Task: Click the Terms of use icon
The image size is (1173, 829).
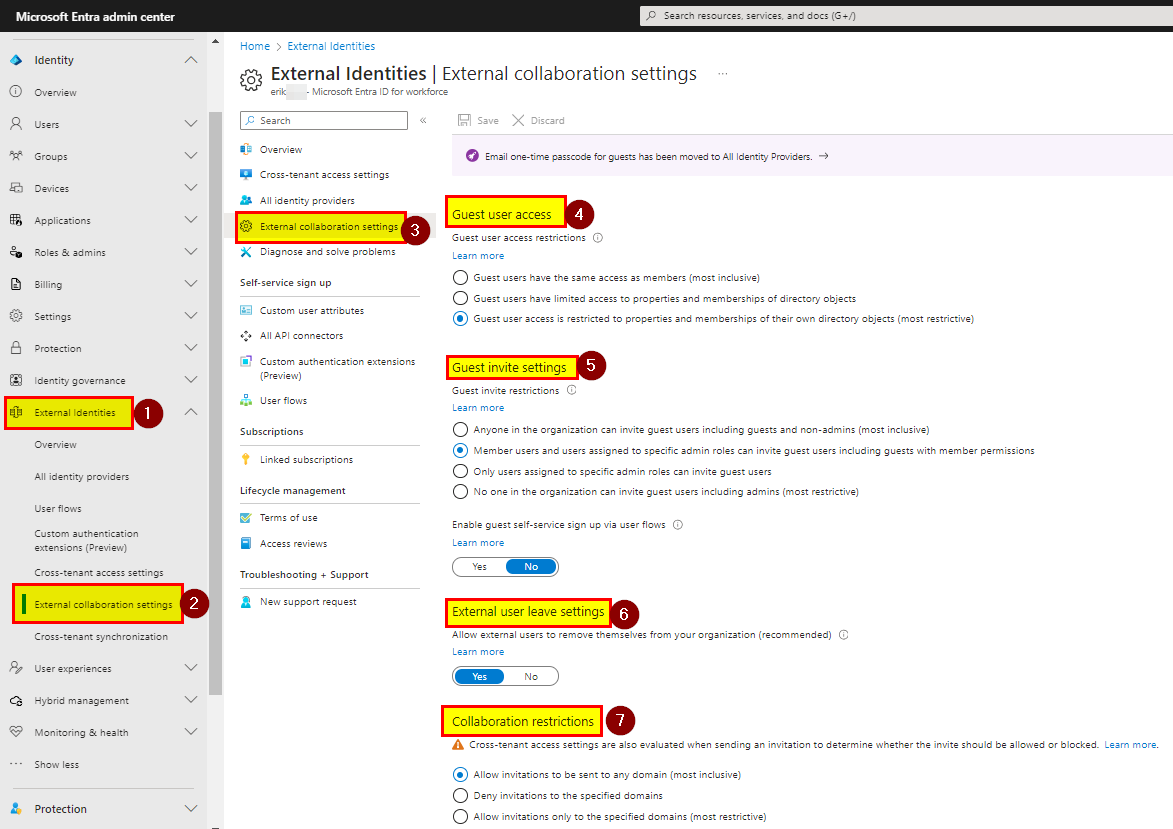Action: click(x=246, y=518)
